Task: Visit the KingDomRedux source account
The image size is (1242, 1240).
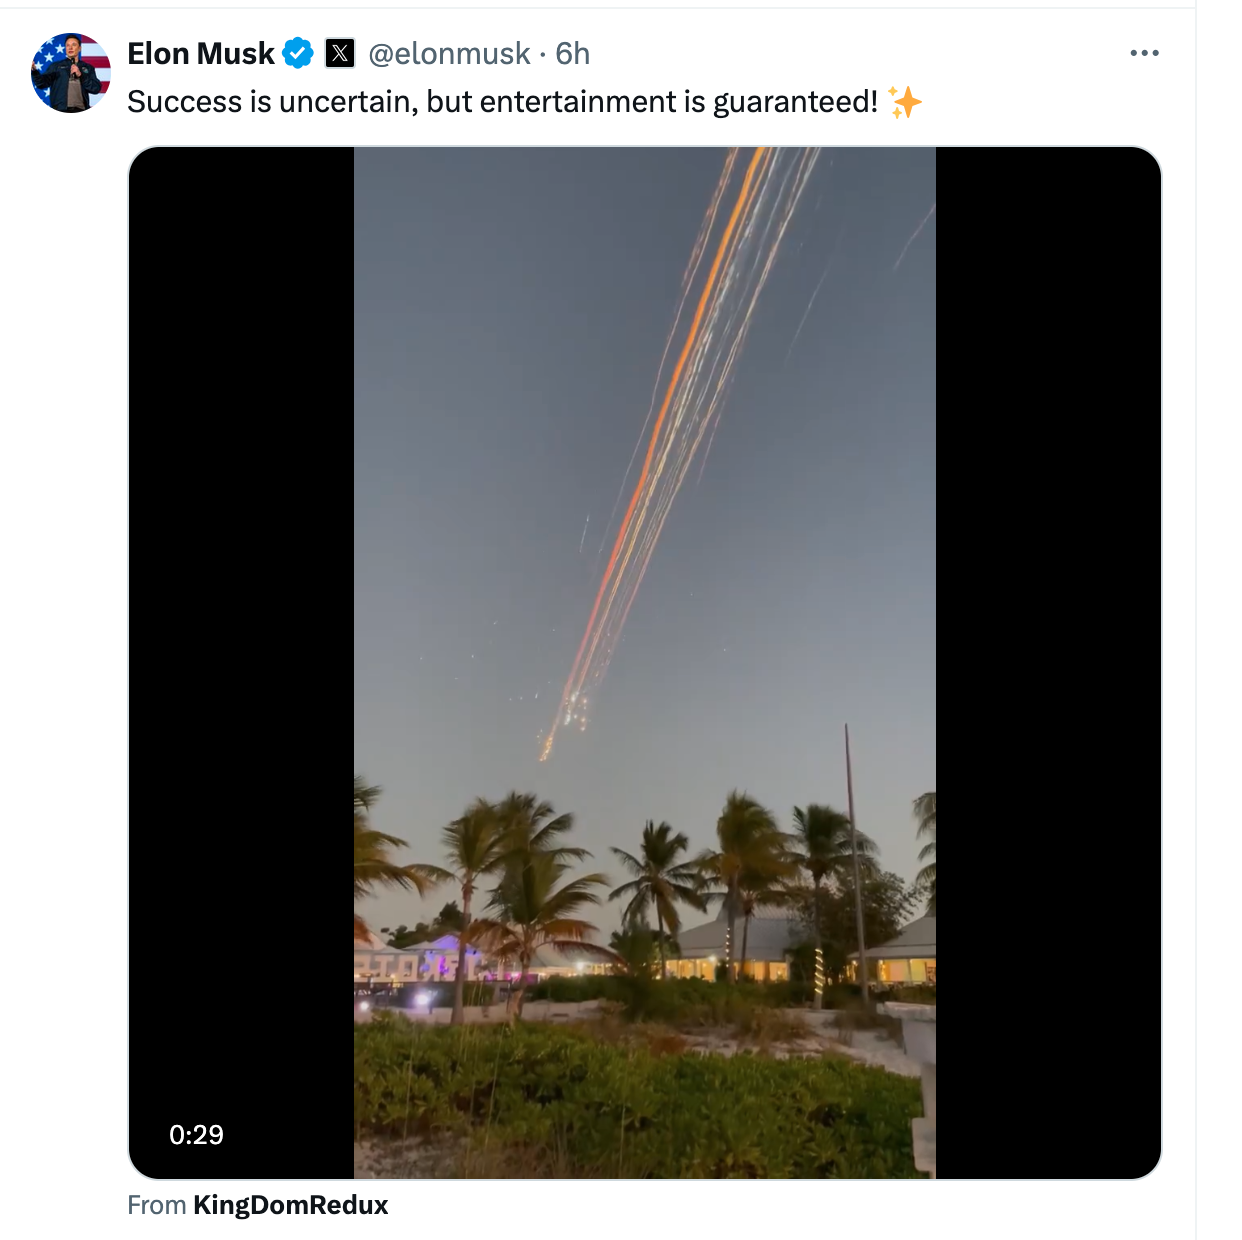Action: tap(290, 1205)
